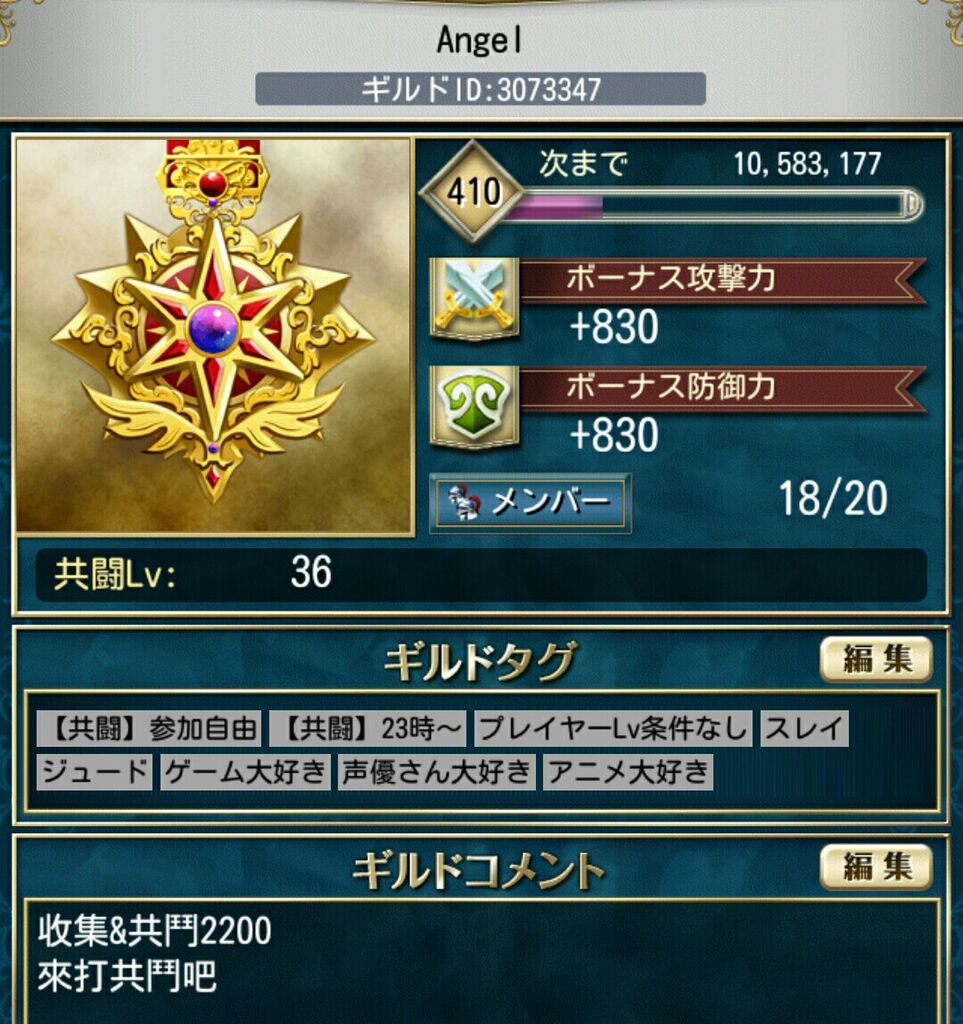The height and width of the screenshot is (1024, 963).
Task: Select the スレイ tag
Action: coord(804,728)
